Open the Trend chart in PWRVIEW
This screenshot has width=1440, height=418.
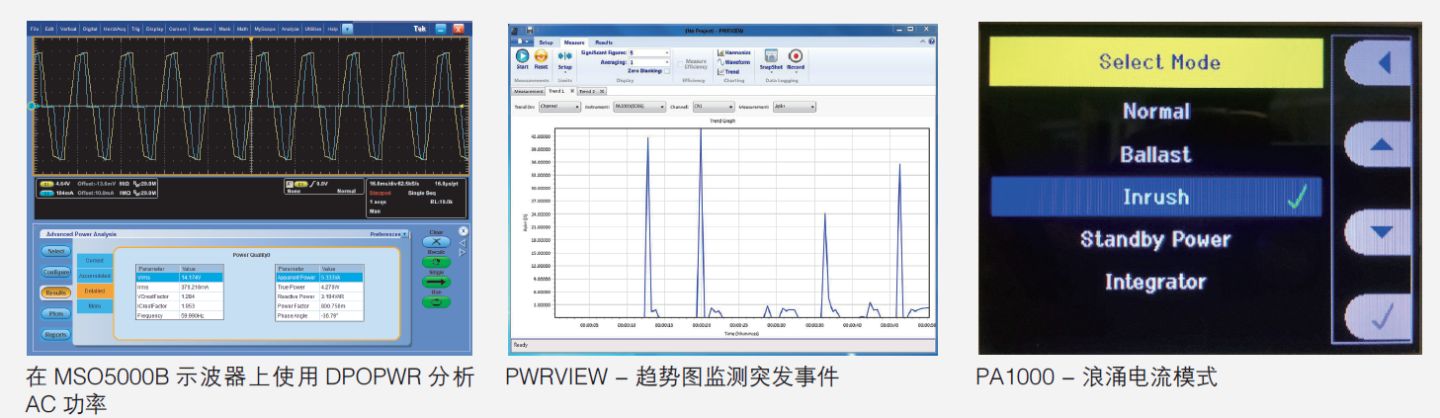pos(728,72)
